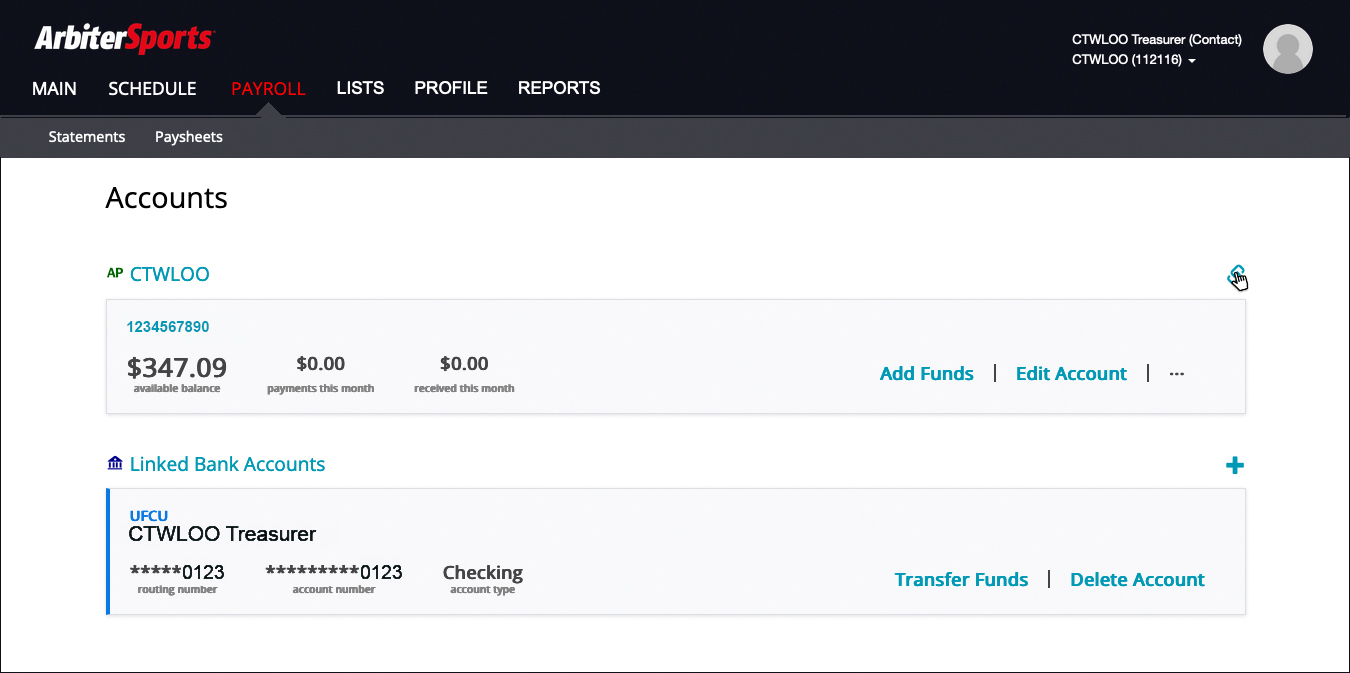Switch to the Statements tab
This screenshot has width=1350, height=673.
(87, 136)
